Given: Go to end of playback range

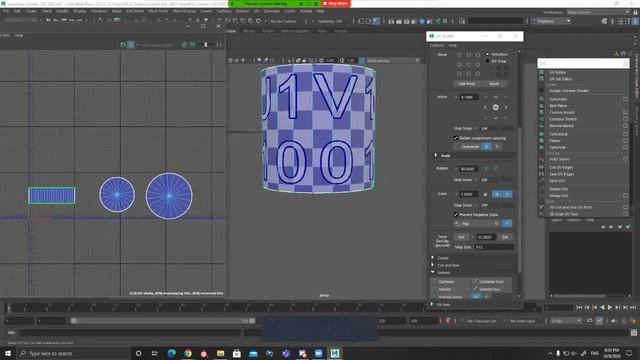Looking at the screenshot, I should coord(633,307).
